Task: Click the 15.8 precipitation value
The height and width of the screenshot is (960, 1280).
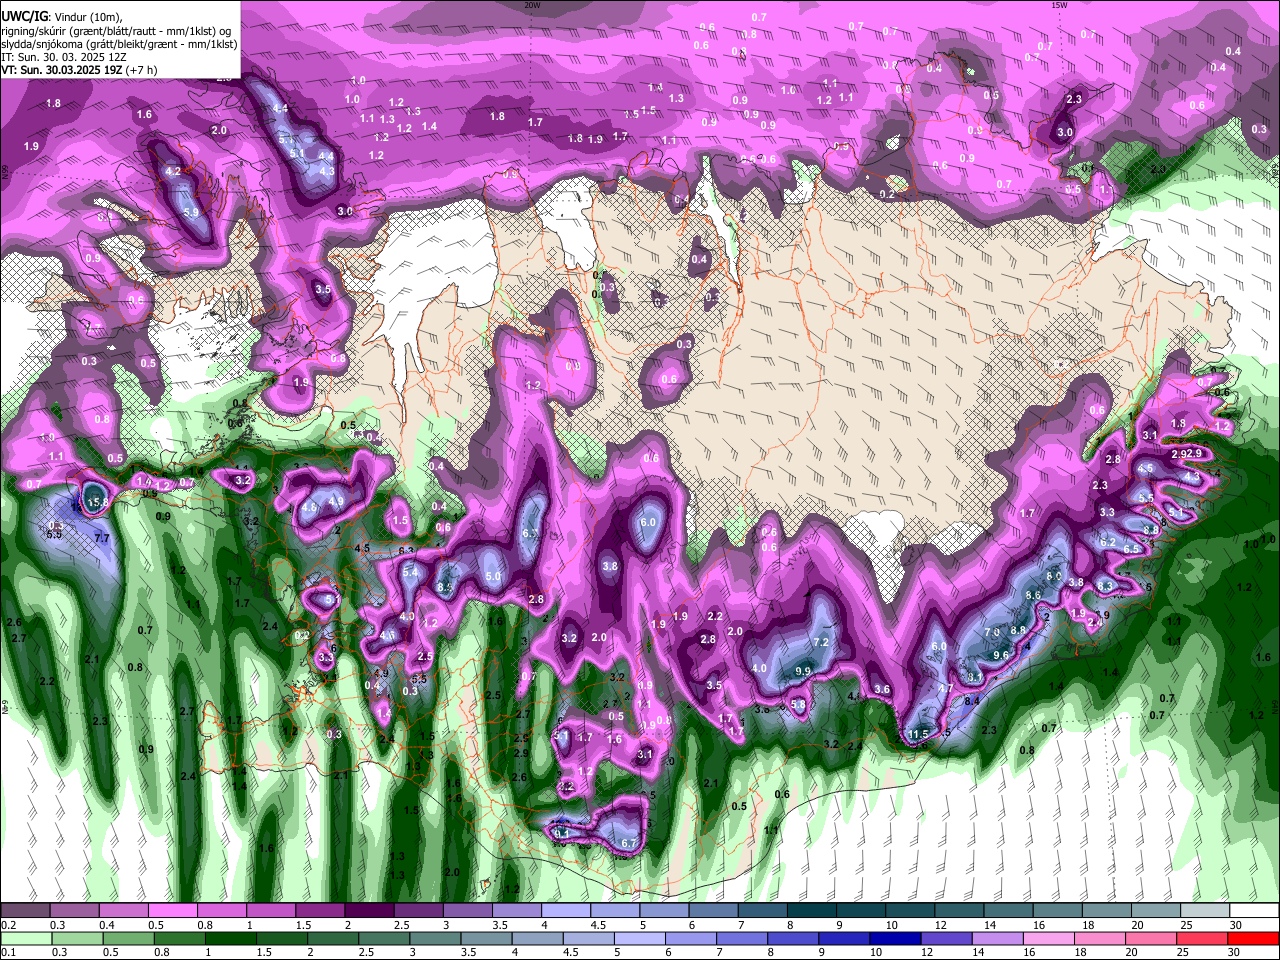Action: tap(96, 503)
